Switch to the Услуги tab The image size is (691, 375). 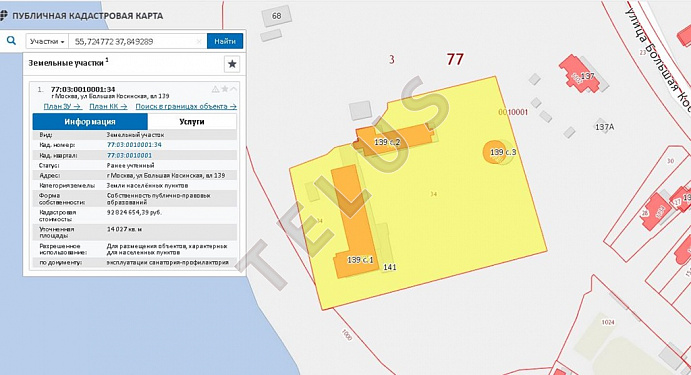(x=192, y=122)
